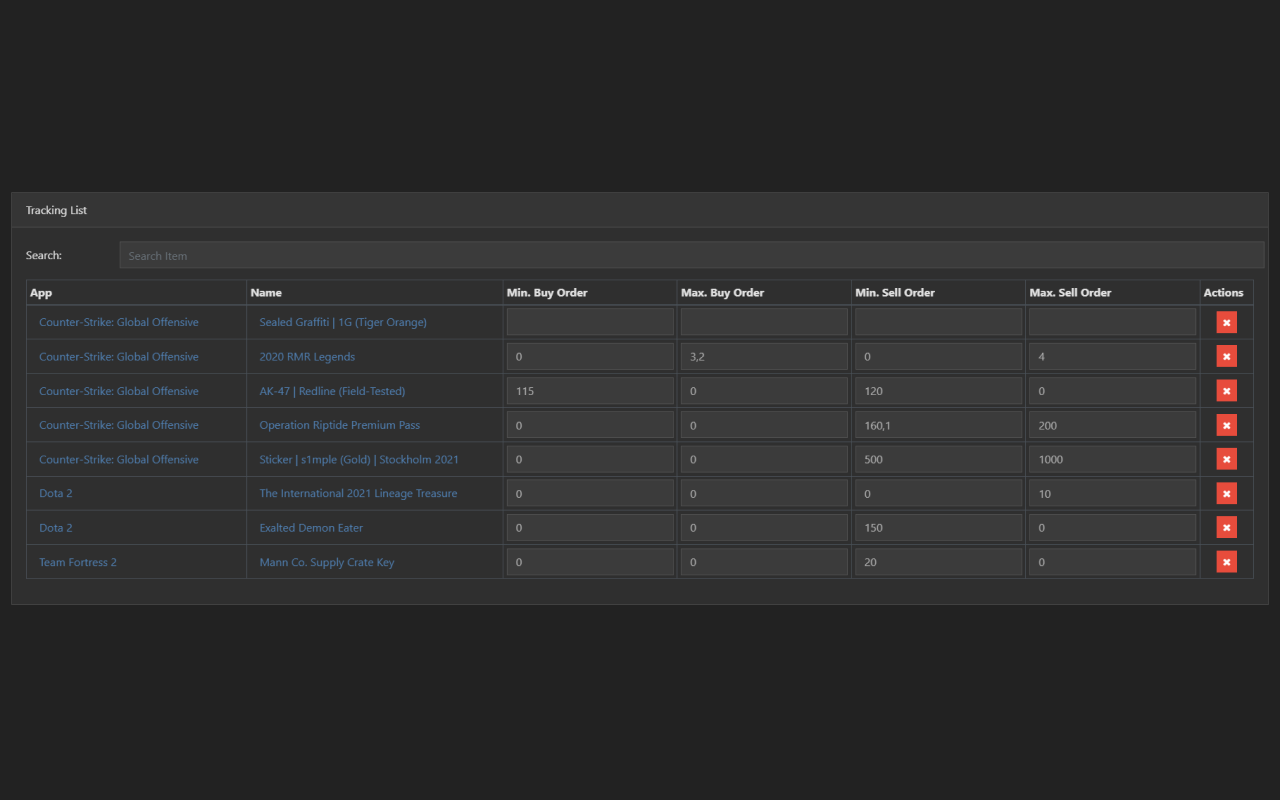The width and height of the screenshot is (1280, 800).
Task: Edit Max. Sell Order for Sealed Graffiti
Action: (x=1112, y=322)
